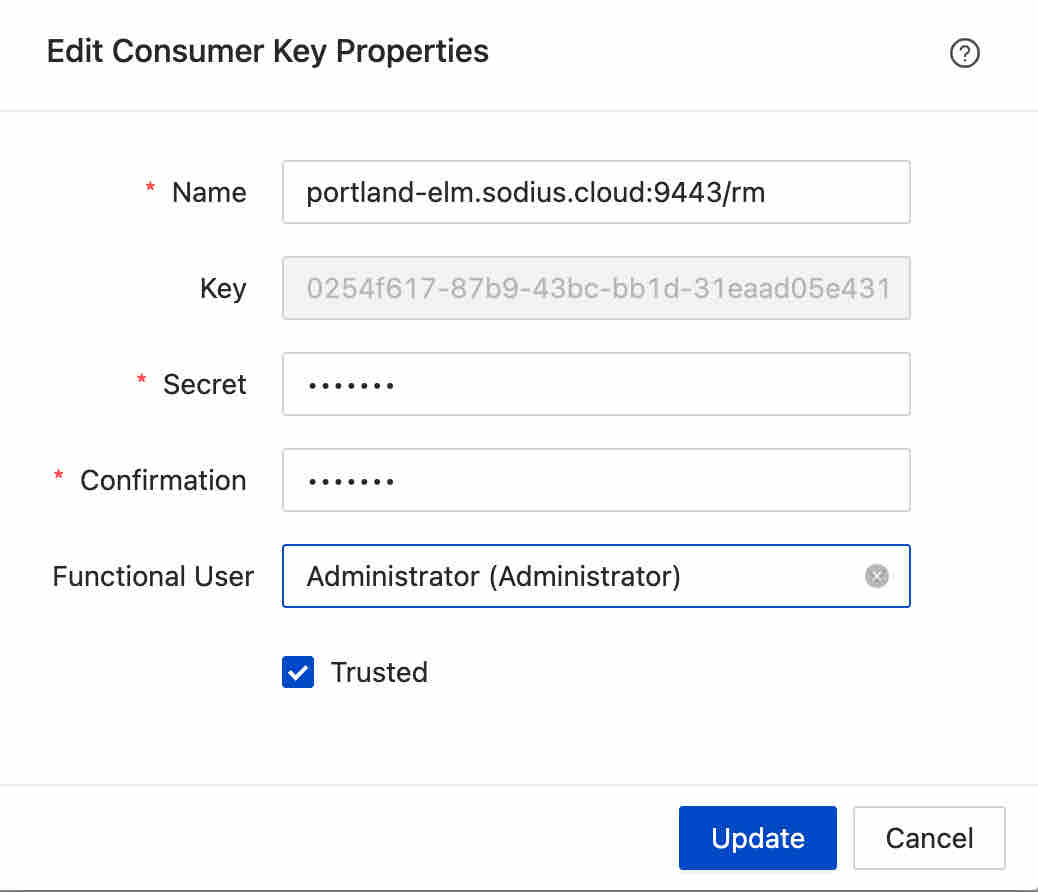Focus the Name input field
Viewport: 1038px width, 892px height.
pyautogui.click(x=596, y=192)
